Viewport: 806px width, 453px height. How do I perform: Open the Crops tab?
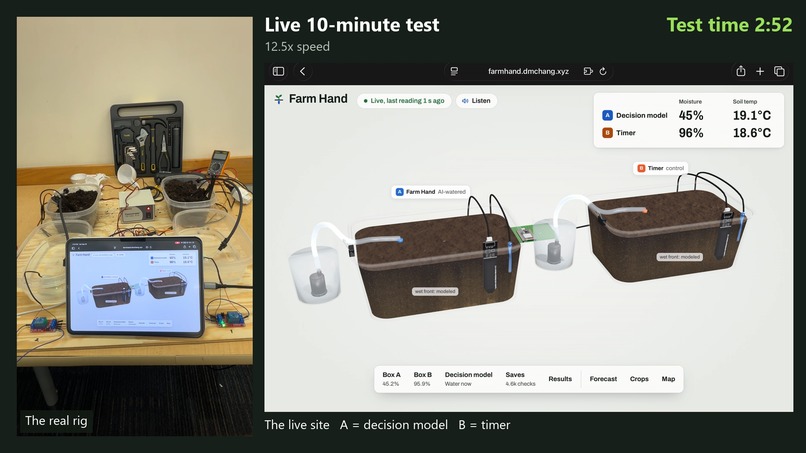click(x=639, y=379)
